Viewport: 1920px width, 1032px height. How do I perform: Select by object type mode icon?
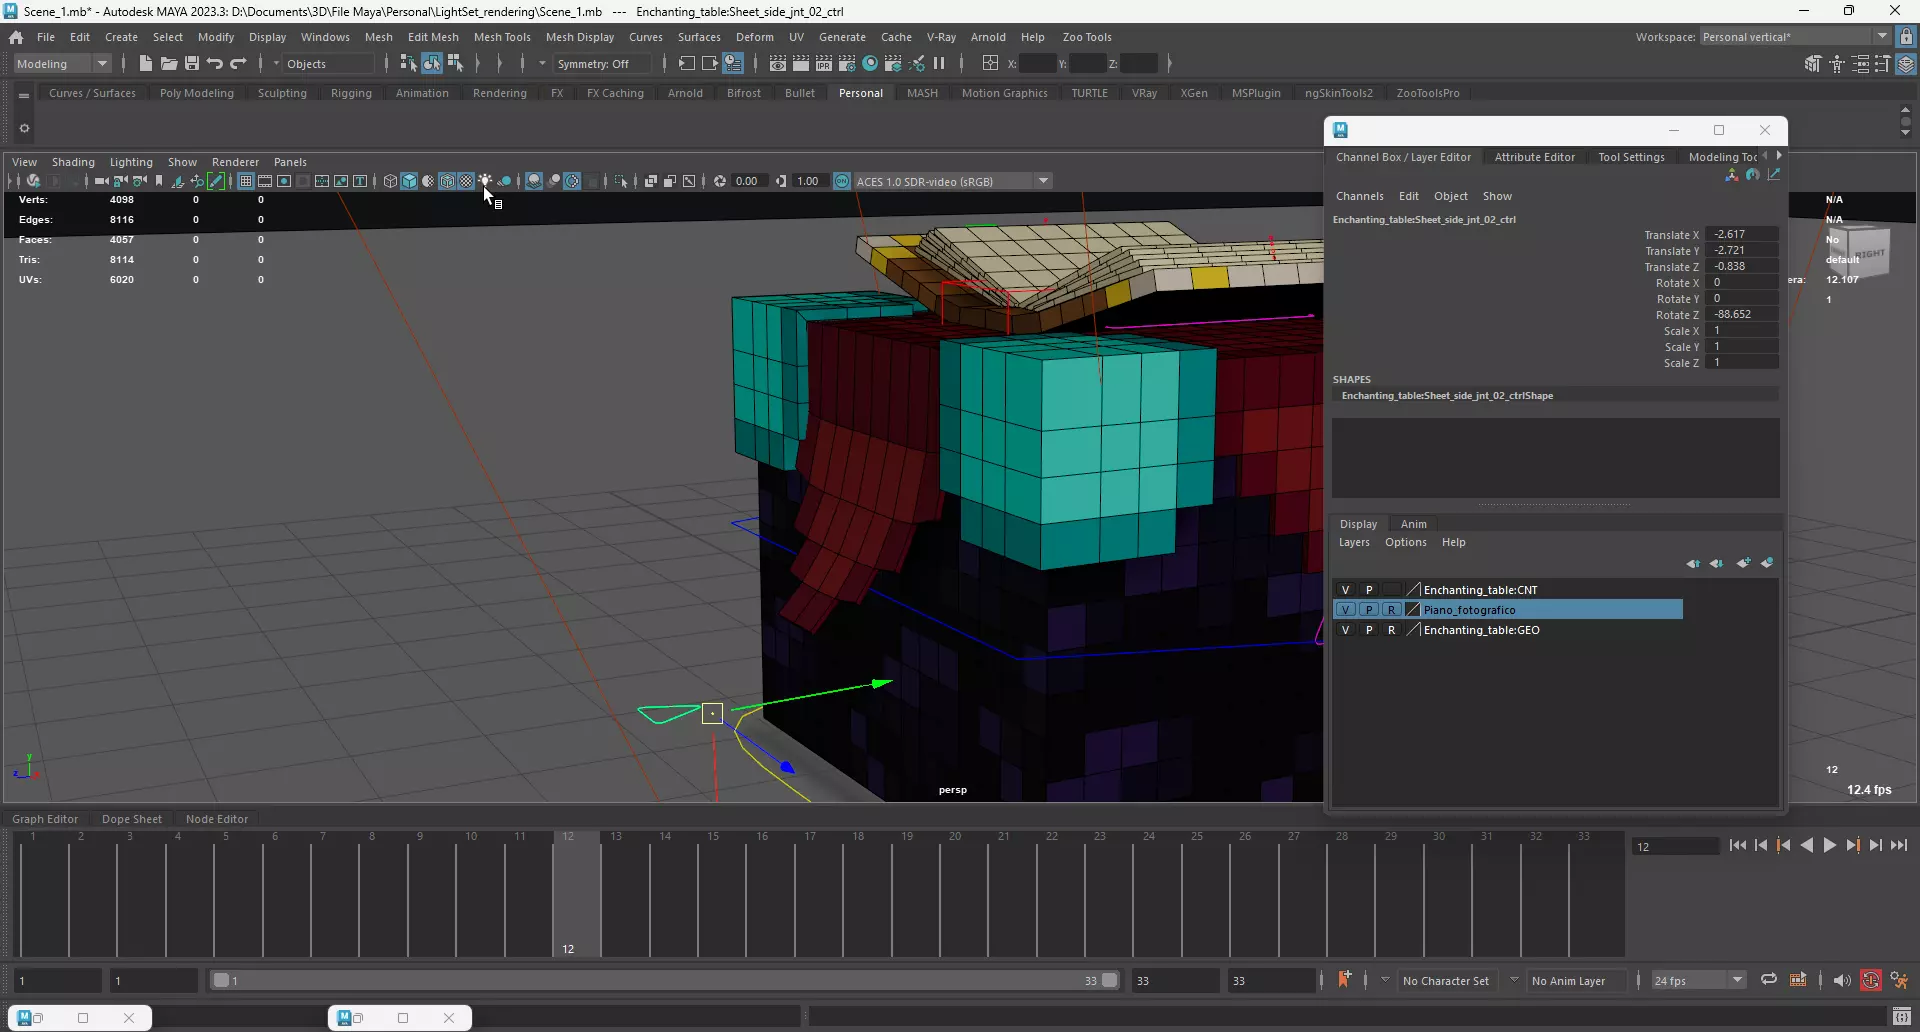pos(431,63)
